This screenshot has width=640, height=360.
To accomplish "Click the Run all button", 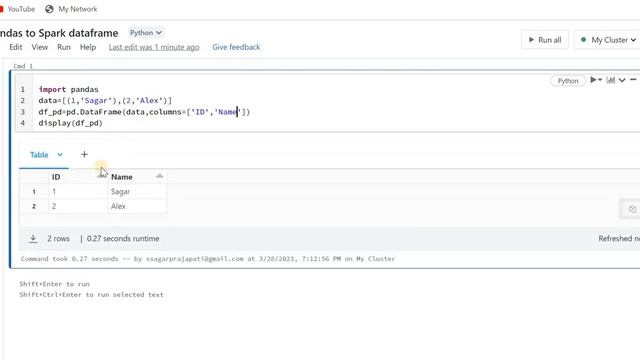I will pos(545,40).
